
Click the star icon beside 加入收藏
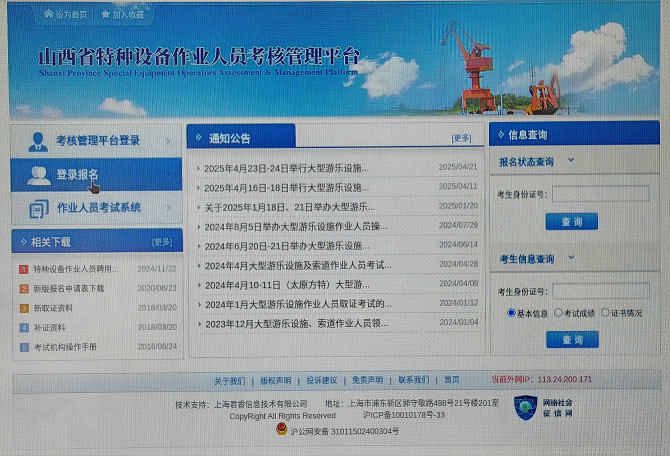click(x=105, y=15)
